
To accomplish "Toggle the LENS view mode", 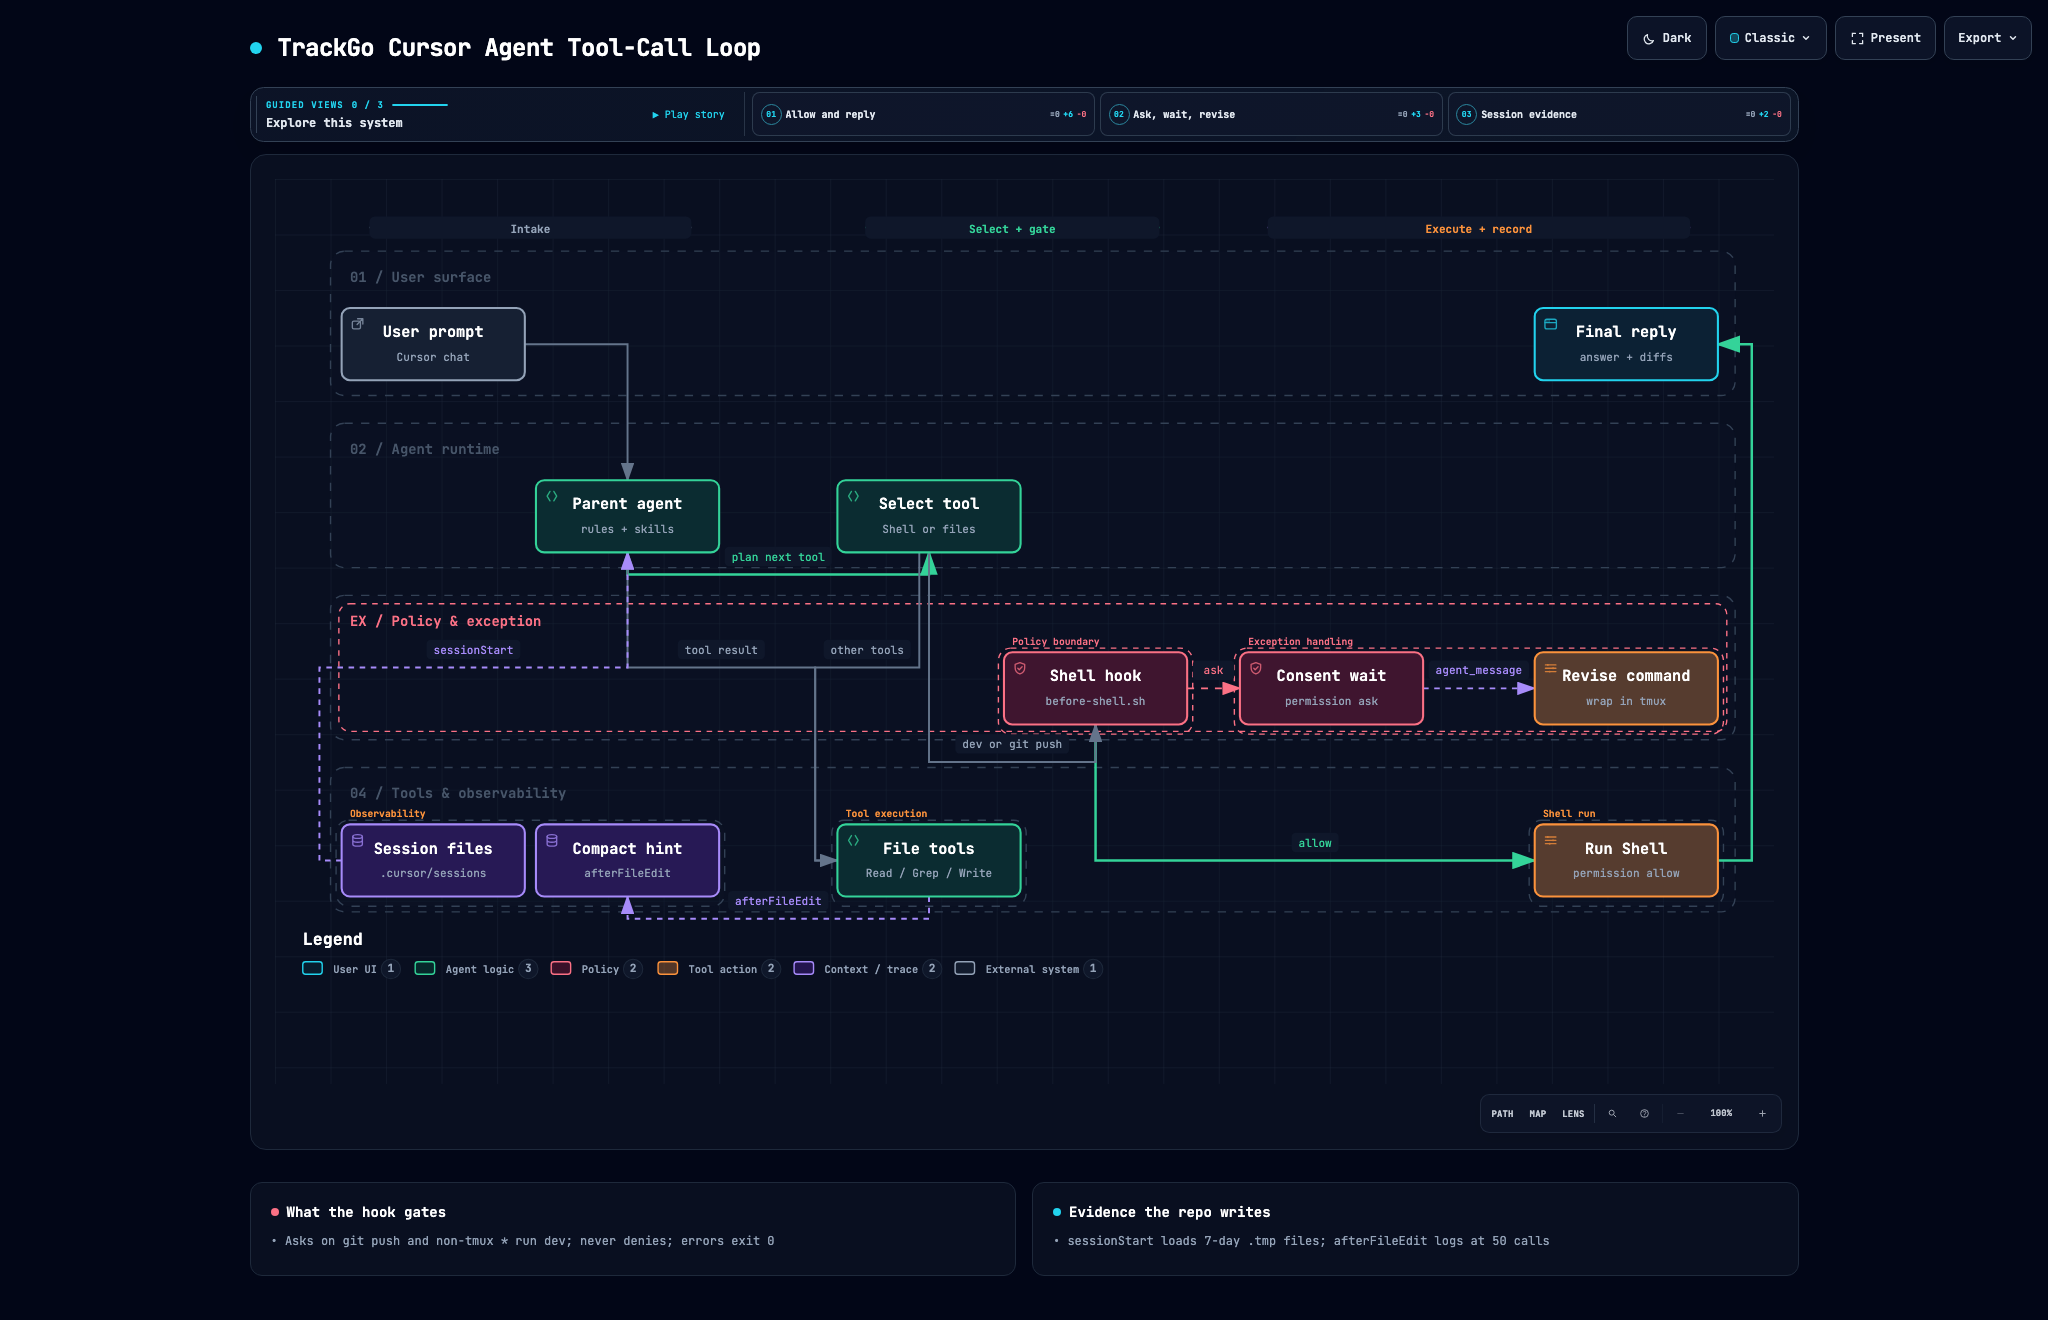I will tap(1573, 1113).
